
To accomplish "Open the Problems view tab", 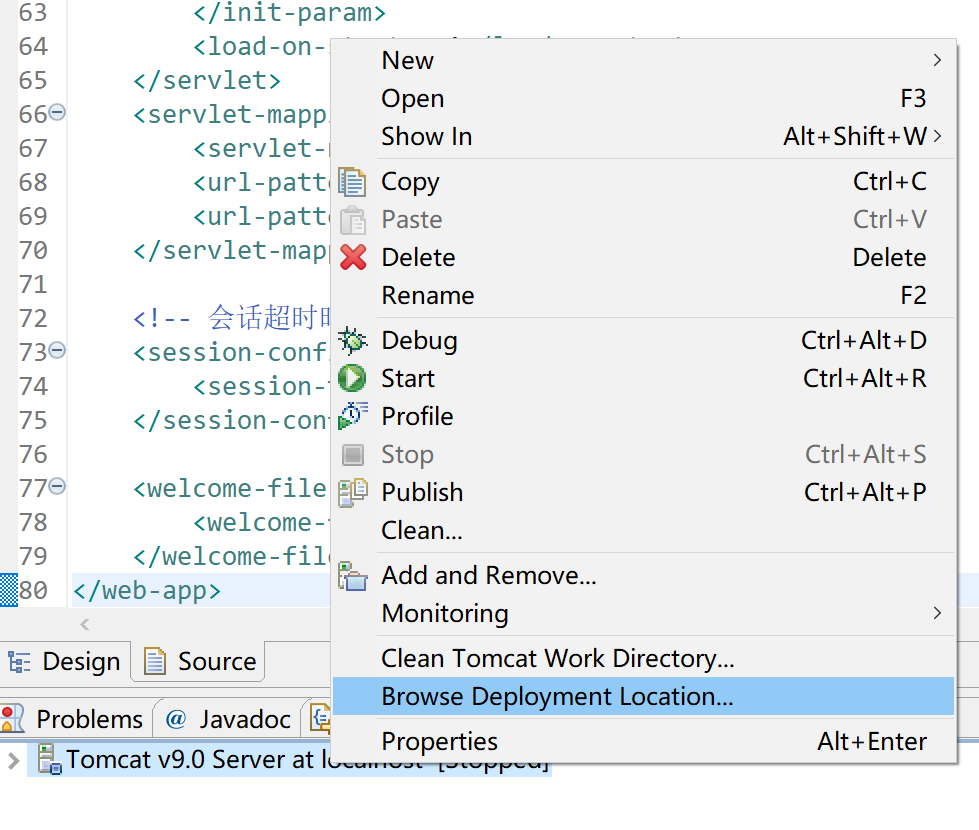I will click(76, 719).
